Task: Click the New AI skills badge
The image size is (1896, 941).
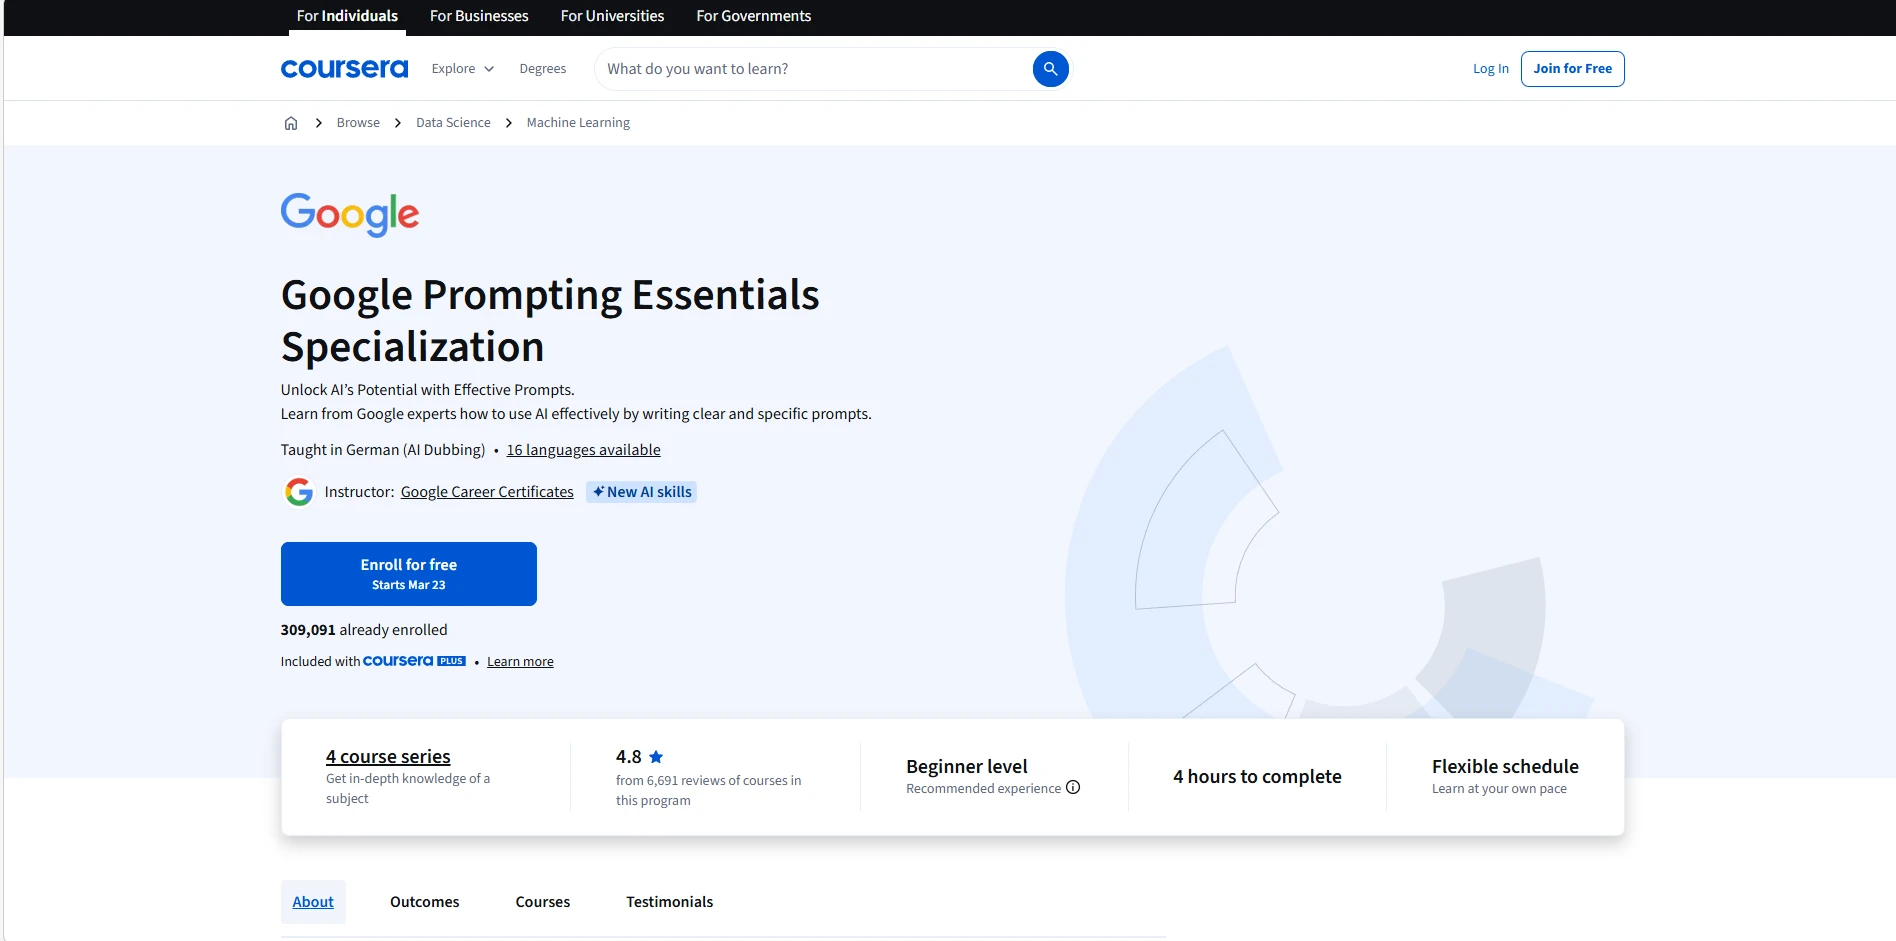Action: [641, 491]
